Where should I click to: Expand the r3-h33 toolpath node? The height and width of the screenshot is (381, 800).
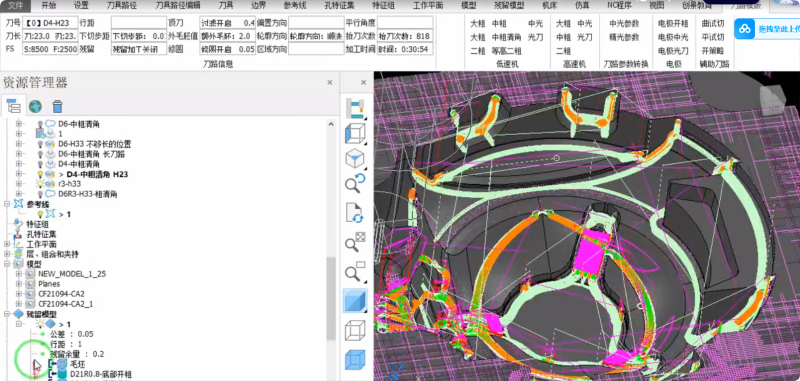(x=19, y=184)
